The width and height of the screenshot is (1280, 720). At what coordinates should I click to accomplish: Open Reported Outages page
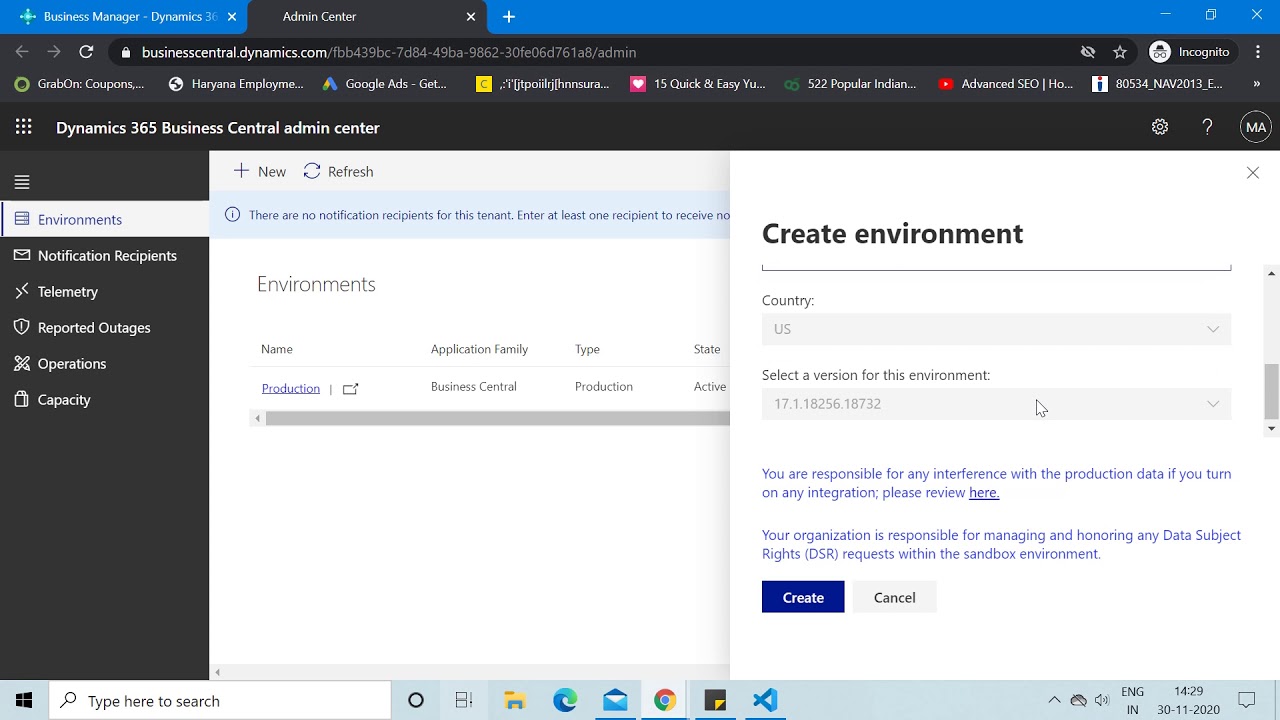[x=104, y=327]
